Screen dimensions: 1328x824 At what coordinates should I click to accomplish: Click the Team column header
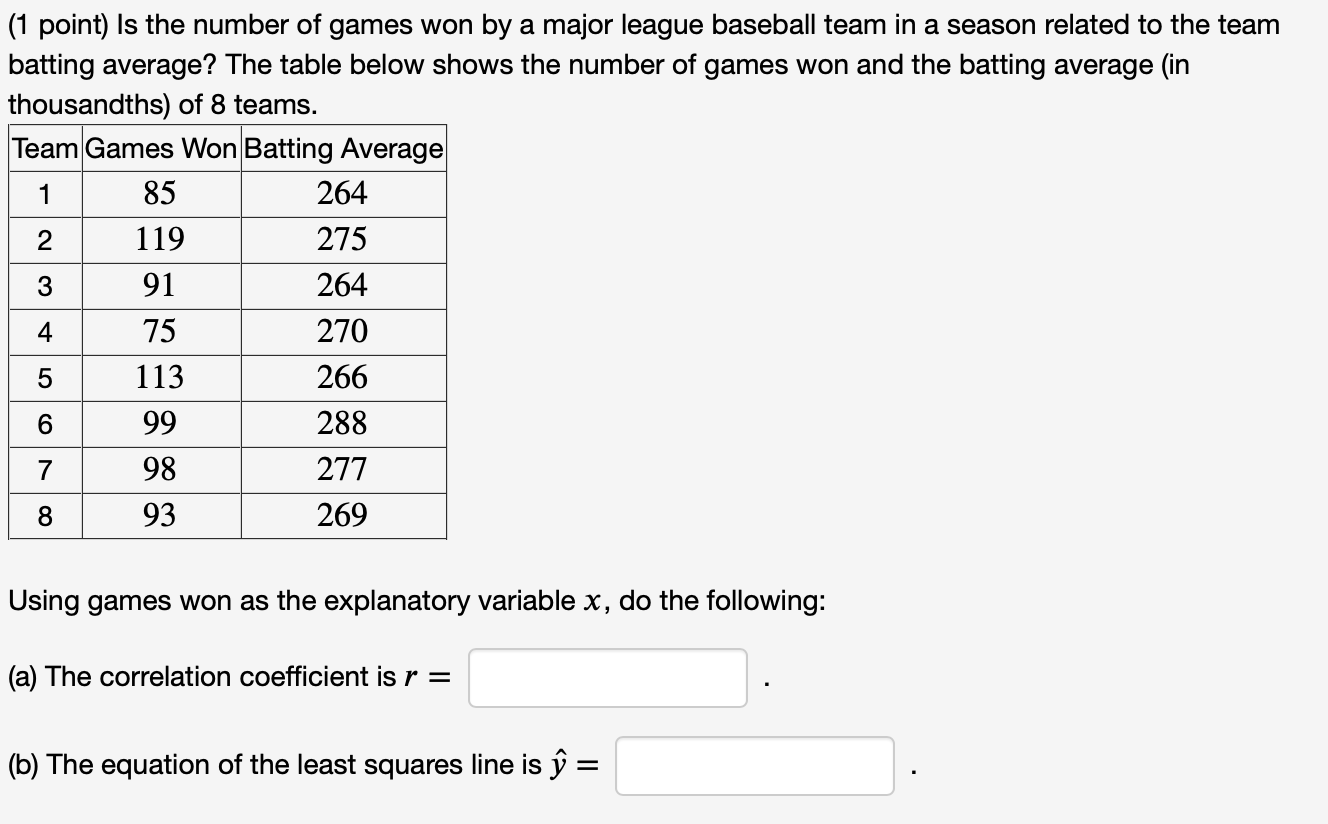[43, 149]
